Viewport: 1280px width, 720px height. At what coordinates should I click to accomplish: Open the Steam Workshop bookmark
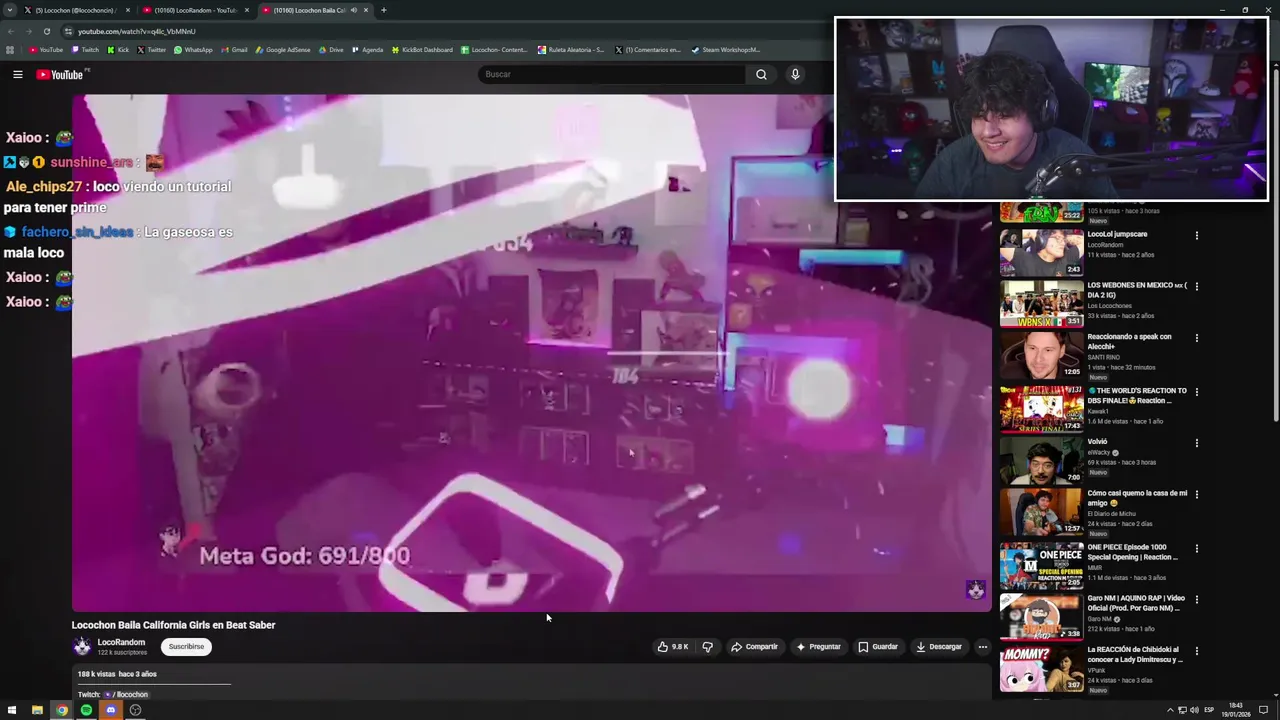(726, 49)
